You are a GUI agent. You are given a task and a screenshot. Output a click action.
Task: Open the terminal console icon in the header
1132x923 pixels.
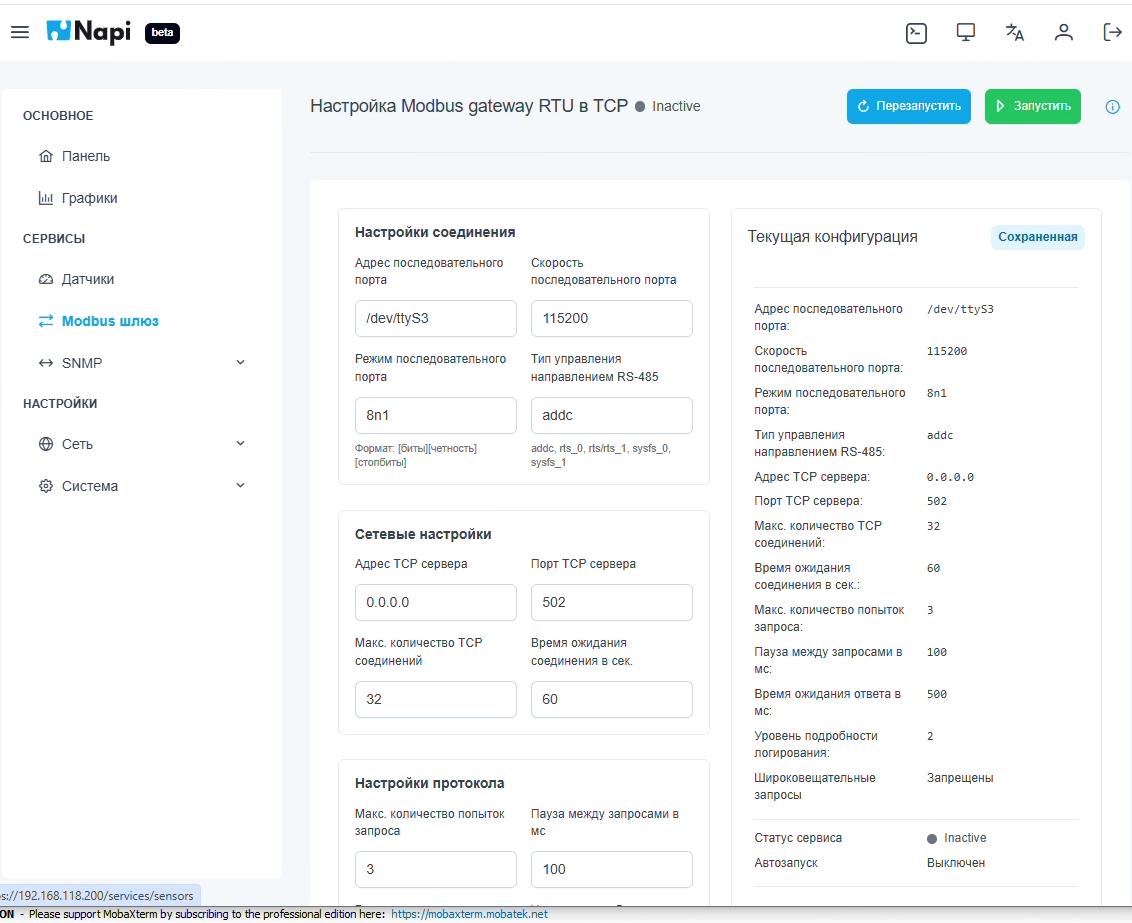(917, 32)
